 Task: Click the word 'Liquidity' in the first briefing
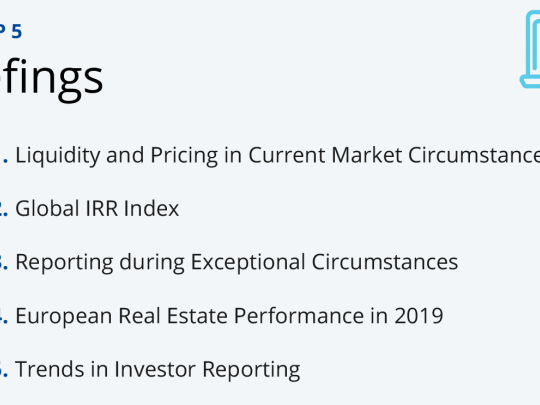coord(58,156)
